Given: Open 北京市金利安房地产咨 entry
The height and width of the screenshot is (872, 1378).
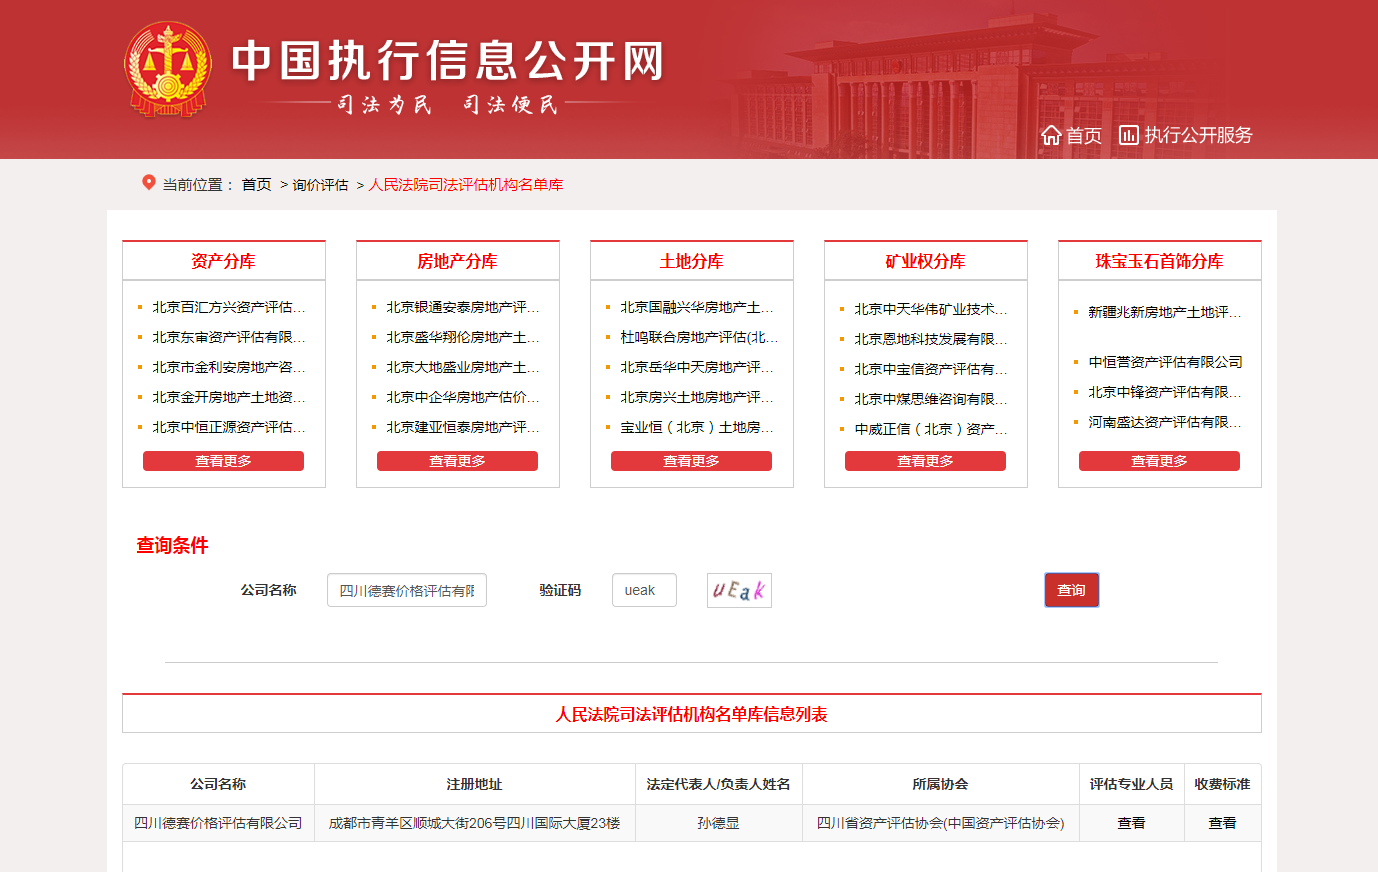Looking at the screenshot, I should 229,367.
